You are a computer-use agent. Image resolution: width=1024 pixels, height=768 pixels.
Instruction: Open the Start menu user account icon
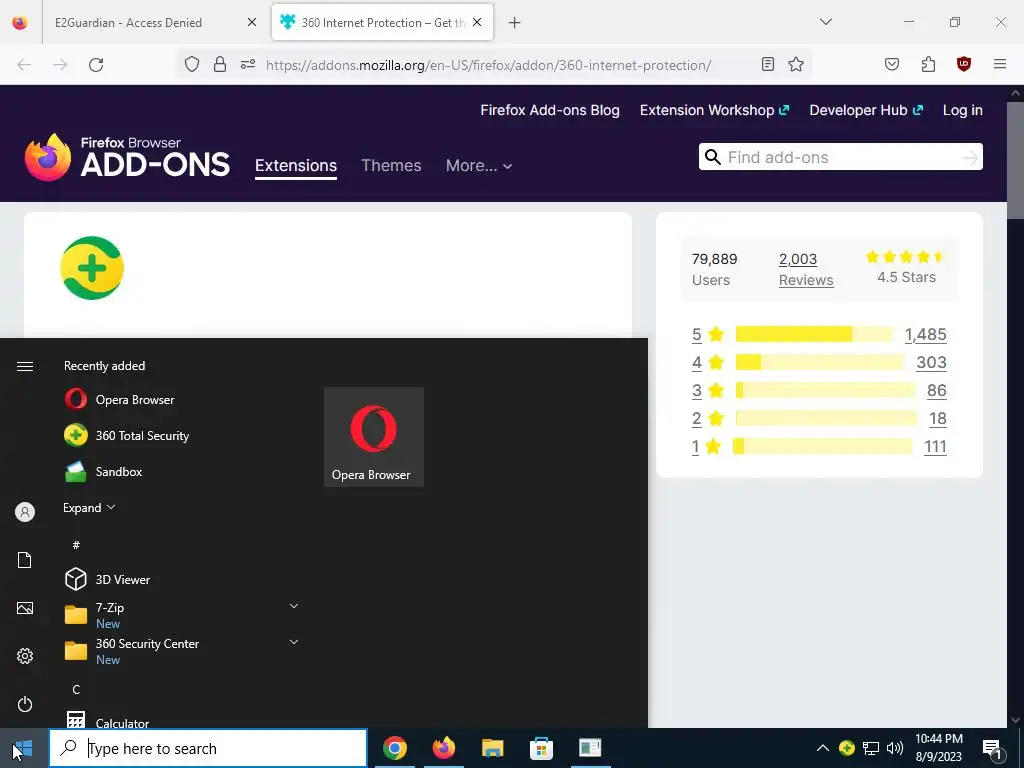25,512
